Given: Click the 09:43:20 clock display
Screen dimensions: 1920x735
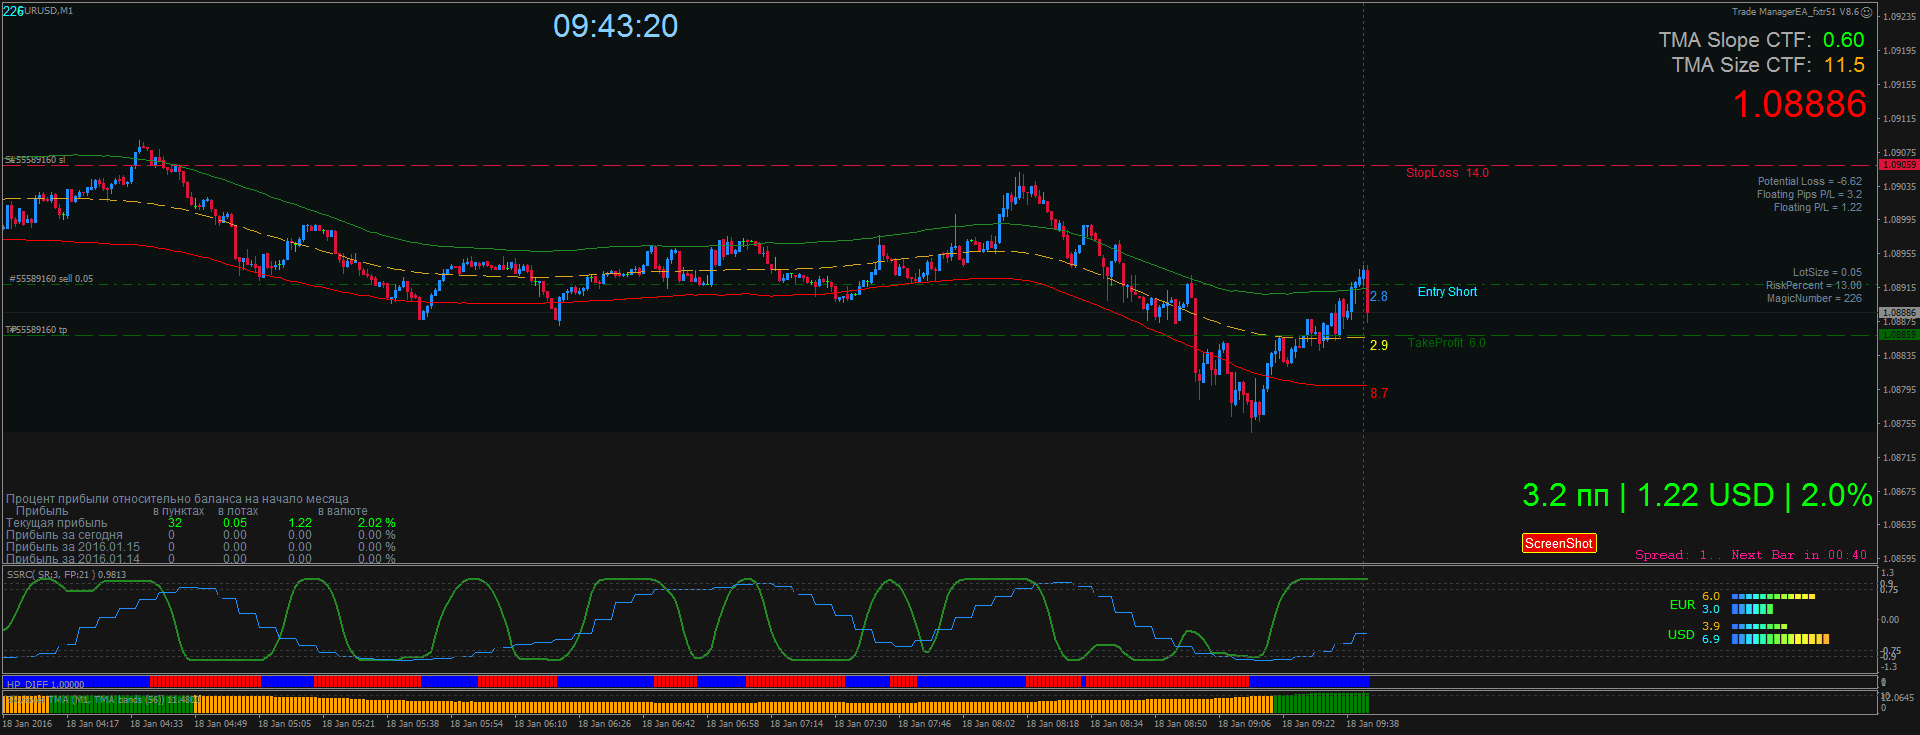Looking at the screenshot, I should point(616,26).
